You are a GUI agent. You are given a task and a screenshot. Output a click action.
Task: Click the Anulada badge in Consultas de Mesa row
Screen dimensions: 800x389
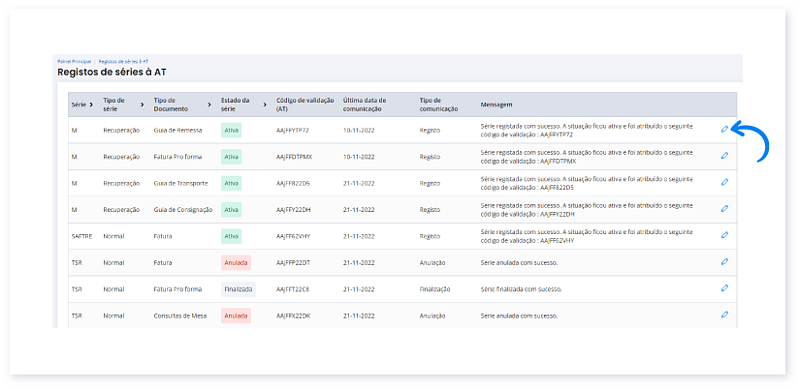236,316
